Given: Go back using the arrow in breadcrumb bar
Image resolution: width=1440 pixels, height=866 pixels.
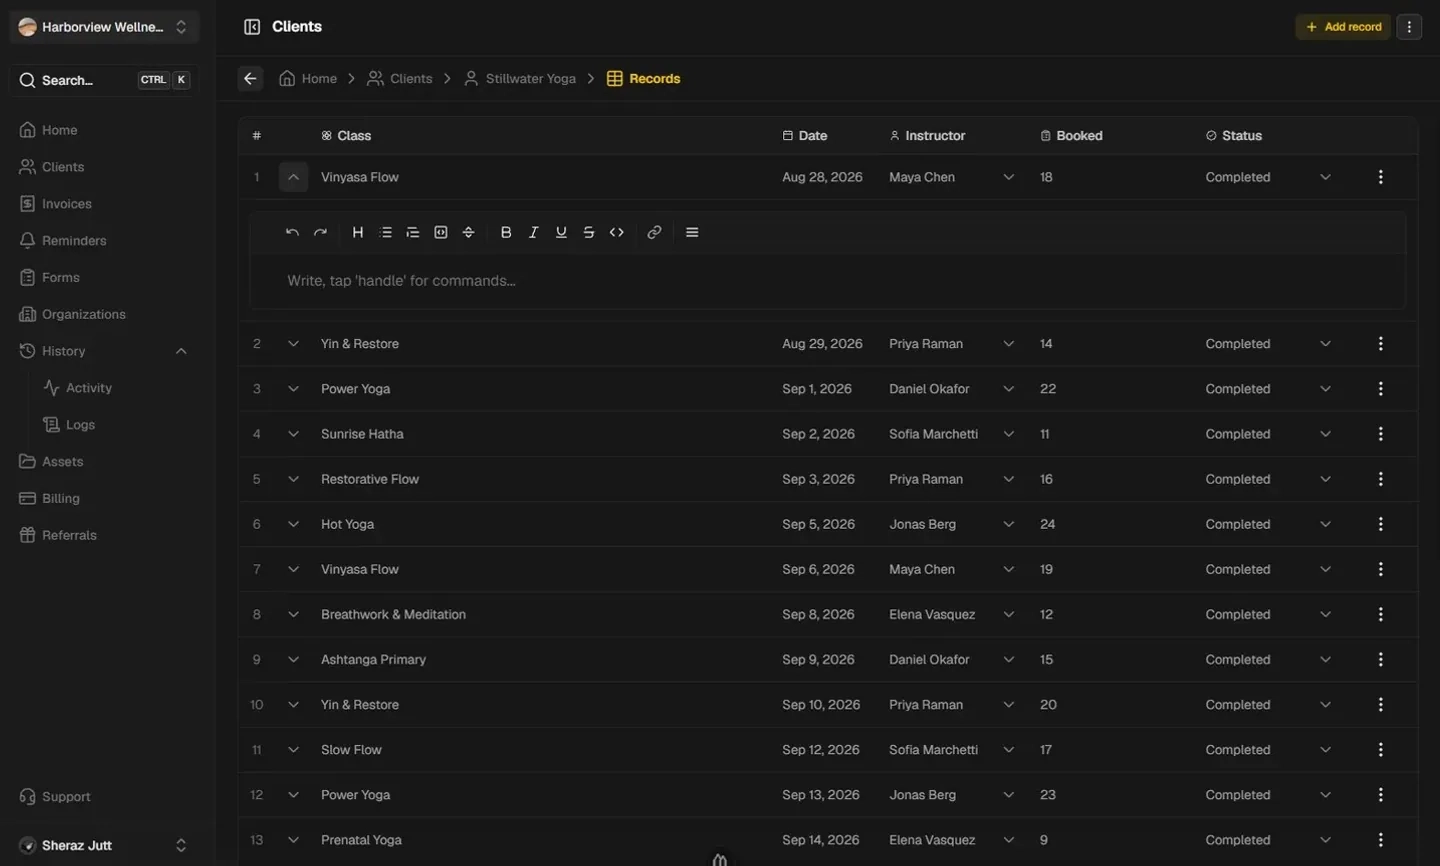Looking at the screenshot, I should click(x=251, y=78).
